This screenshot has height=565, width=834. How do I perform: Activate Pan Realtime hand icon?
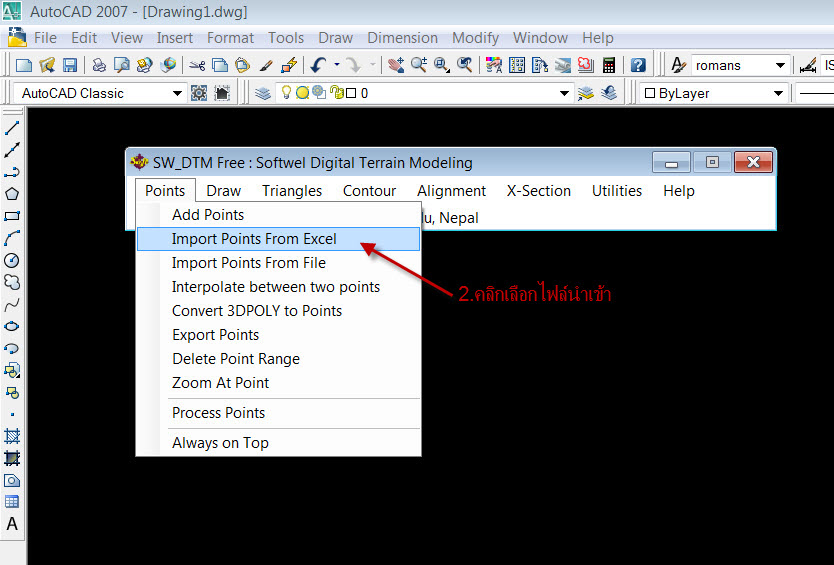396,65
